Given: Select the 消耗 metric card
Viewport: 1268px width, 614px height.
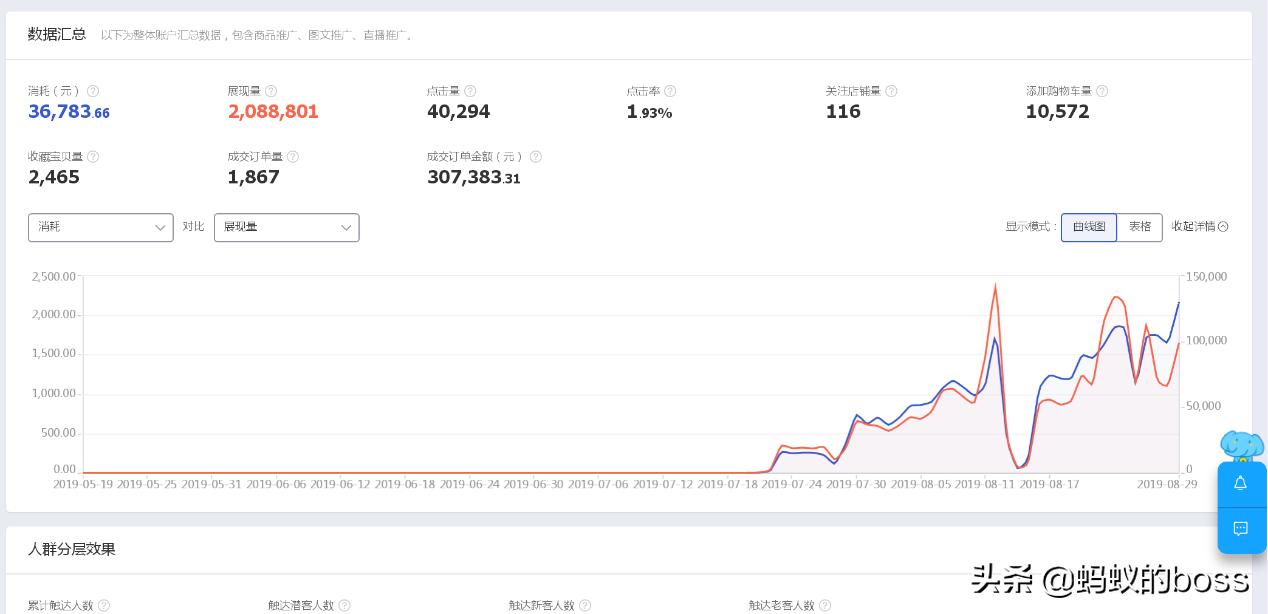Looking at the screenshot, I should pyautogui.click(x=69, y=102).
